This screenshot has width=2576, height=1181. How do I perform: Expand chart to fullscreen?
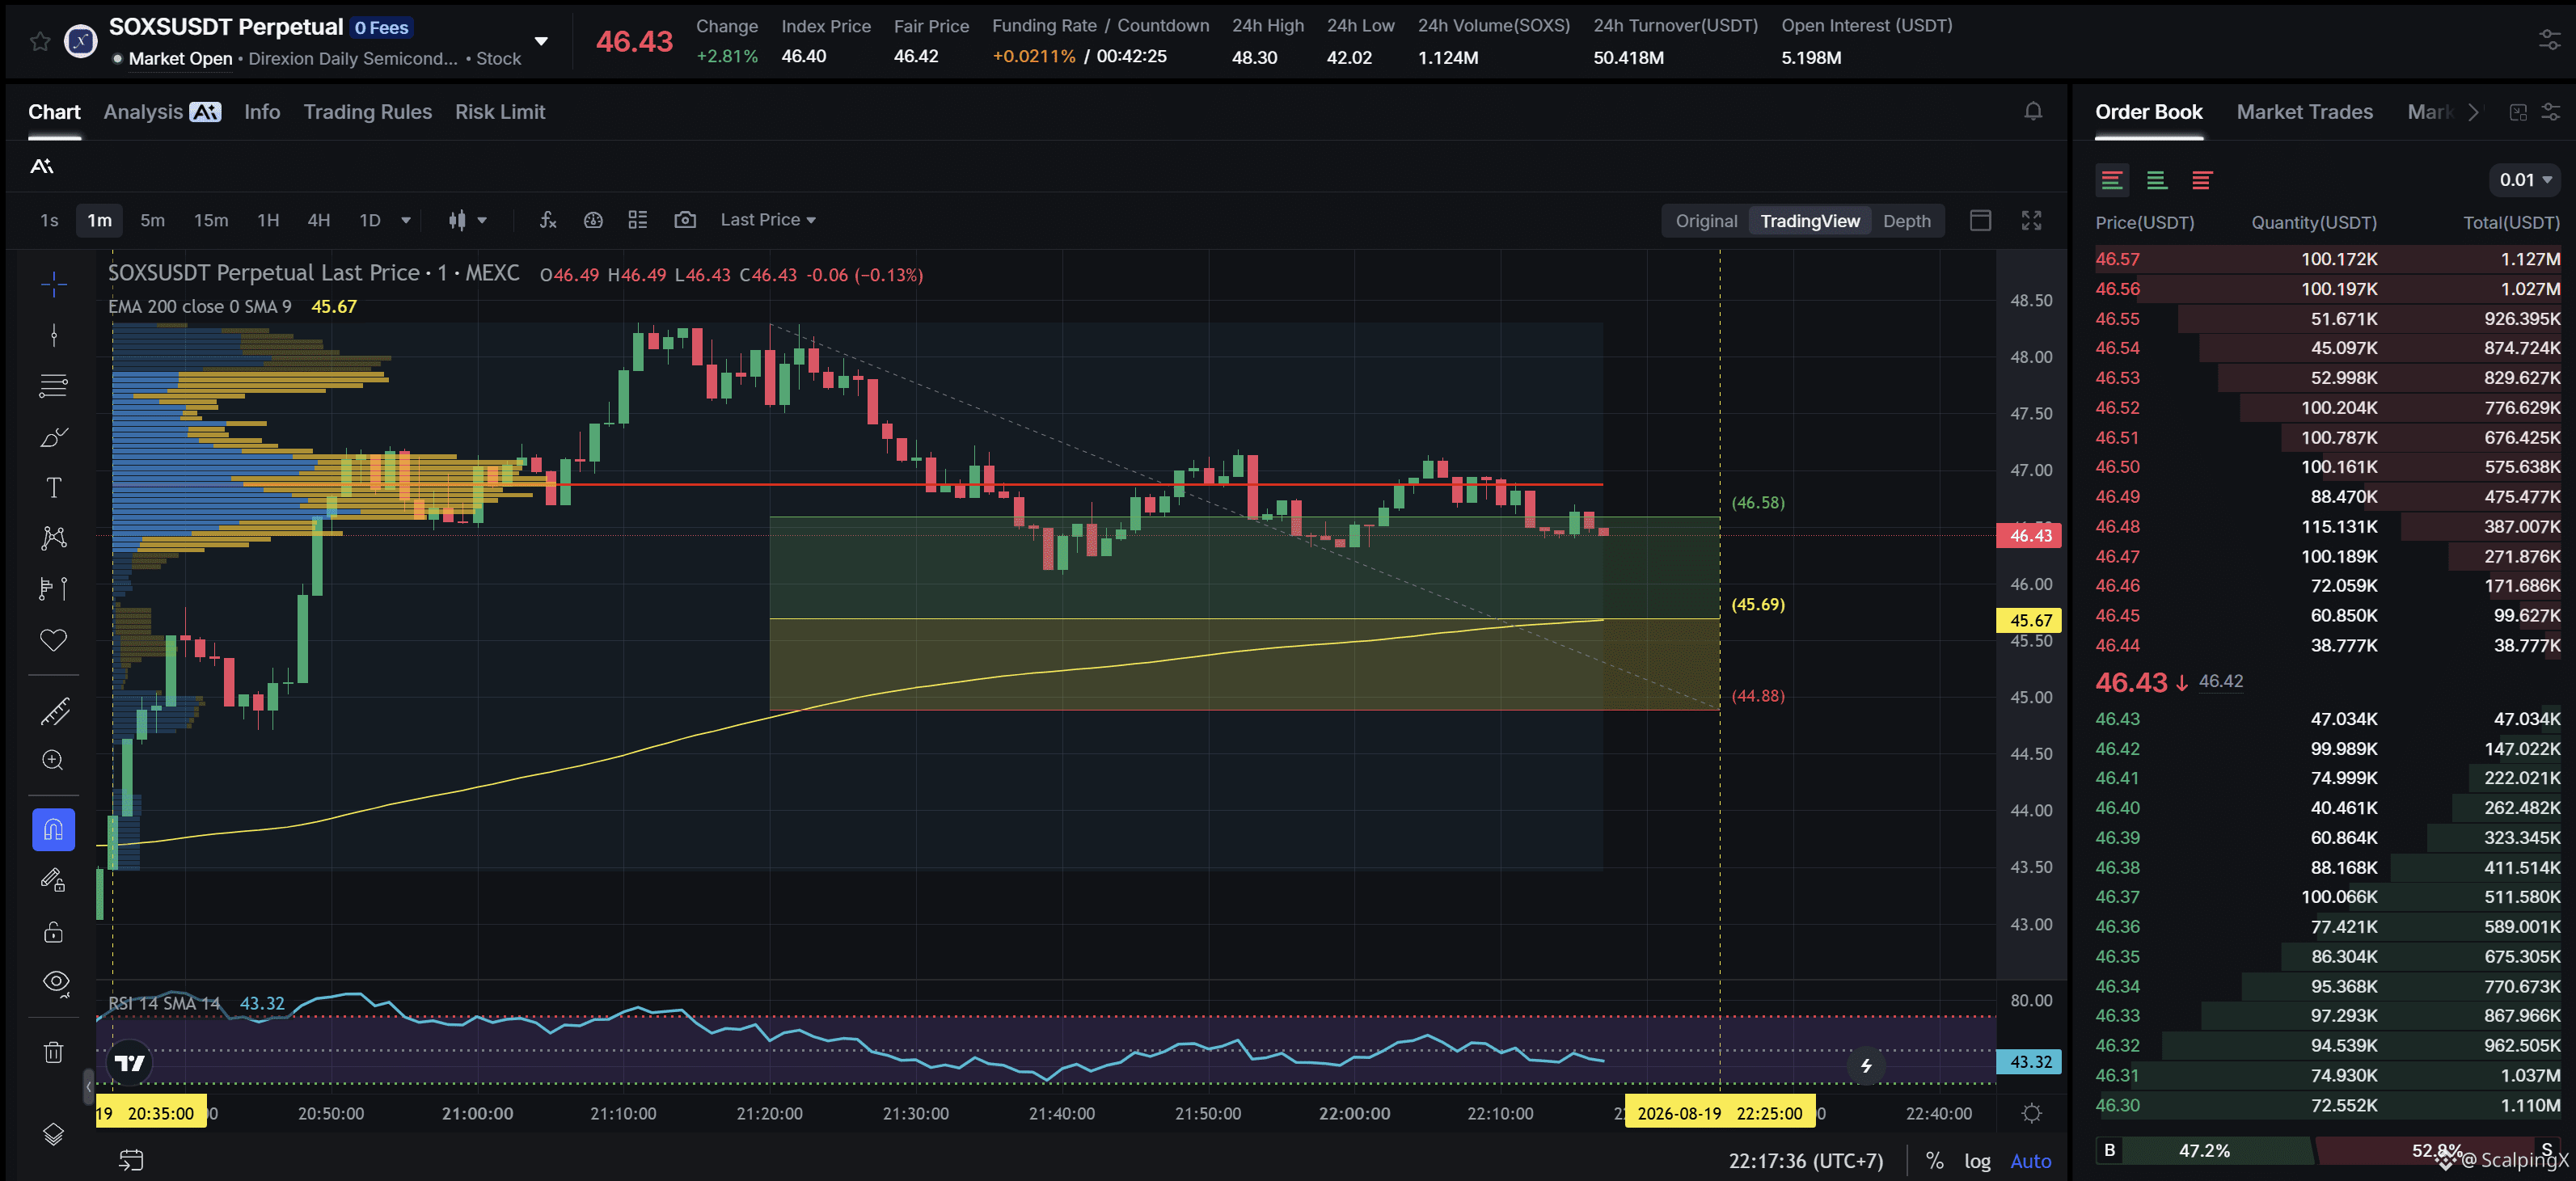[2032, 220]
